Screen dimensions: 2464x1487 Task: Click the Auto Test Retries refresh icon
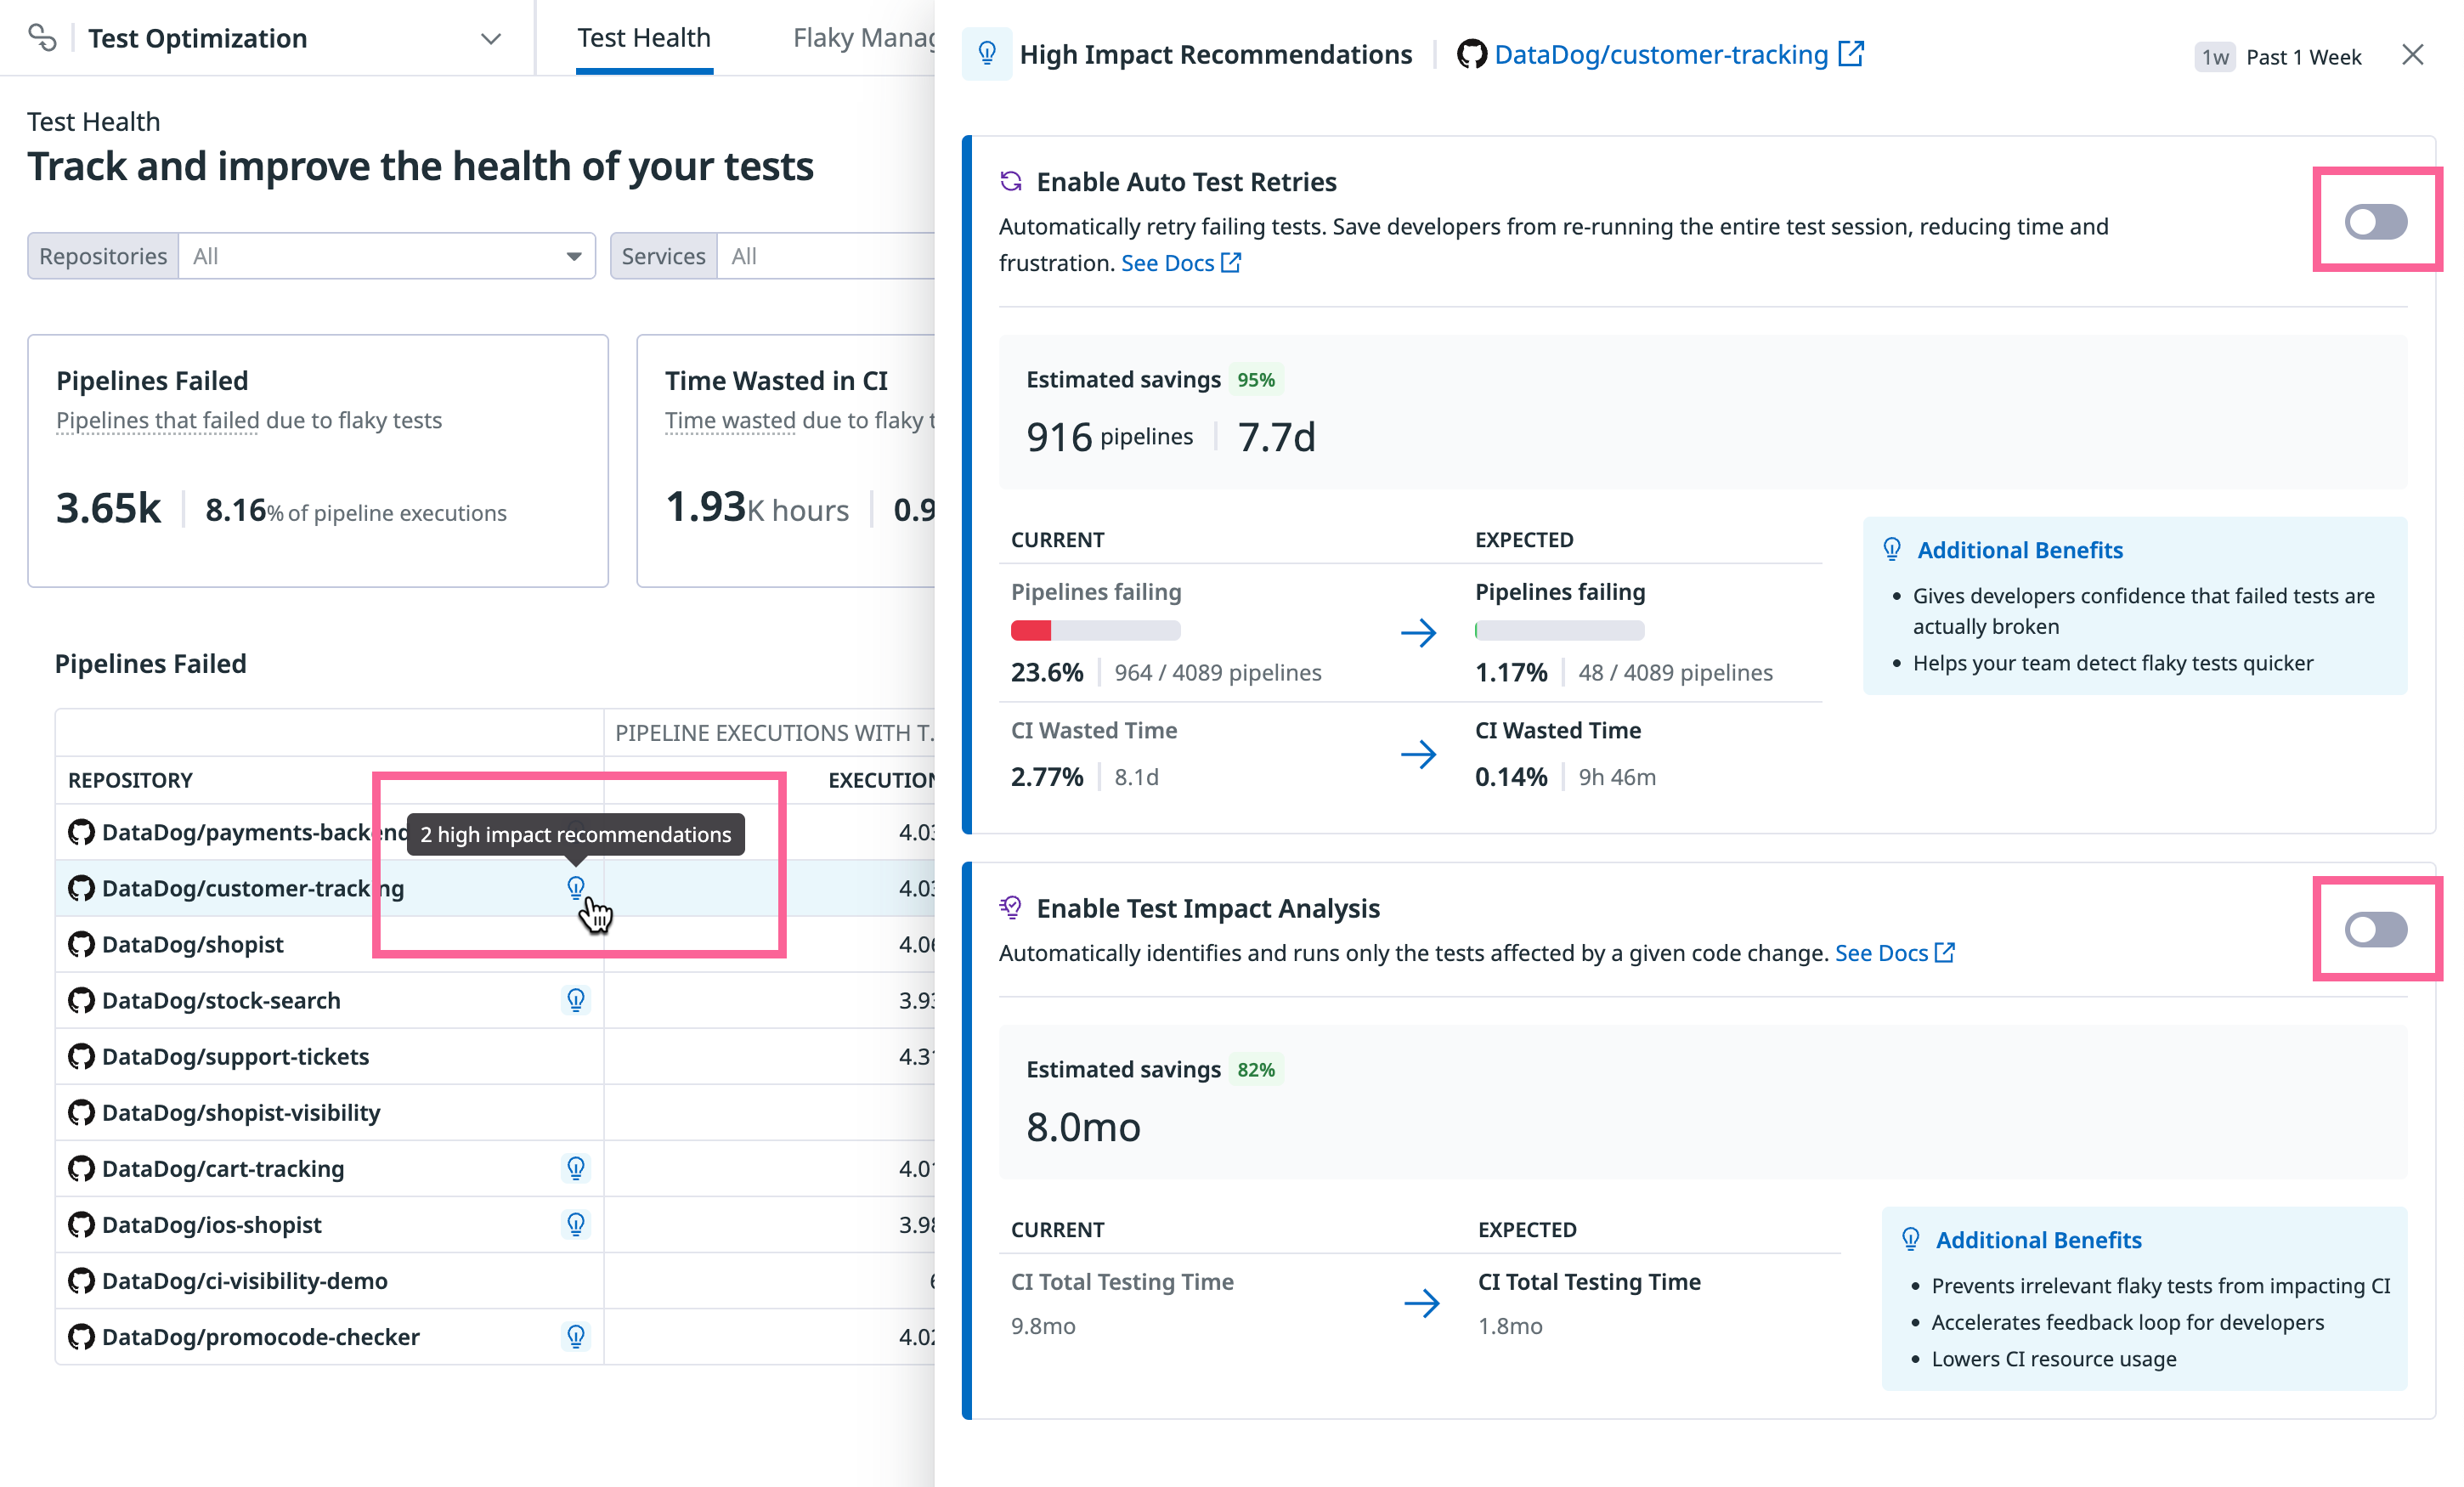1011,181
